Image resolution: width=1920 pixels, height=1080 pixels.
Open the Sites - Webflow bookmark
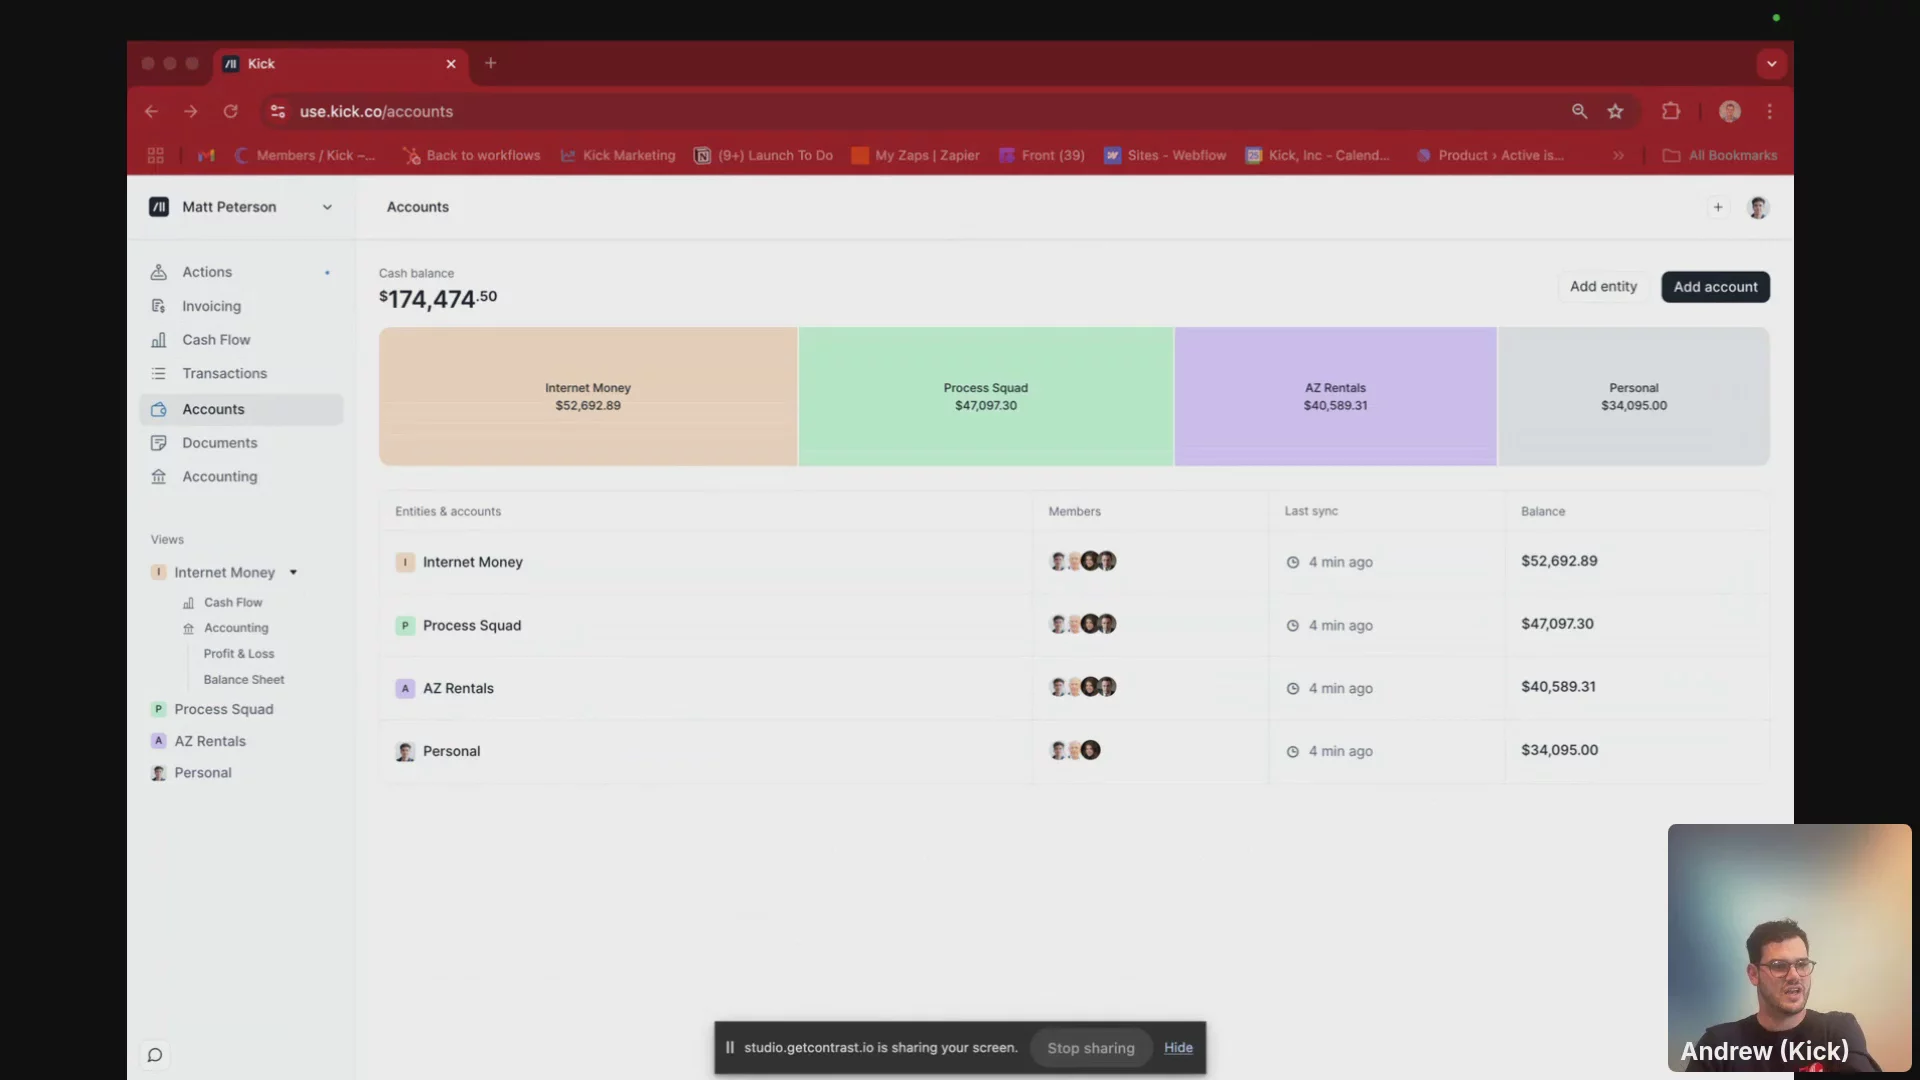click(x=1166, y=156)
